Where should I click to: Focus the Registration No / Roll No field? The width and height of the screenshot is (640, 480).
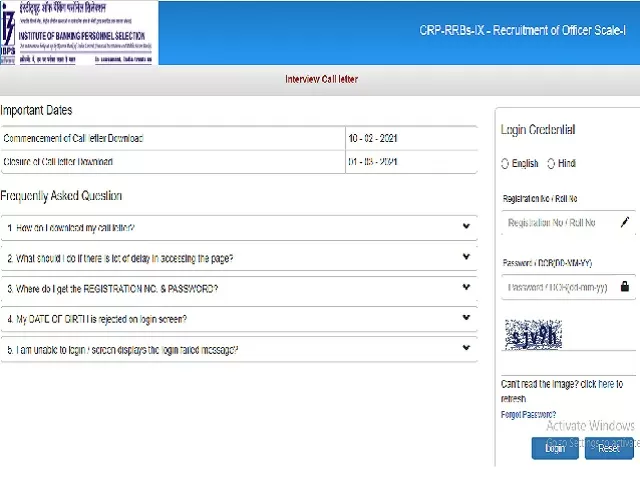pos(560,222)
